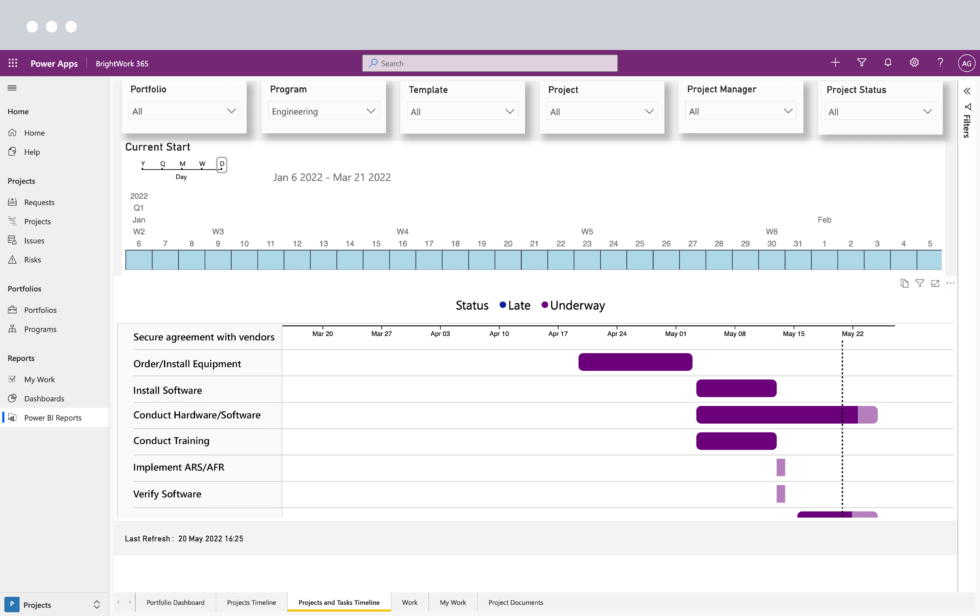Click the Help link in the sidebar
The width and height of the screenshot is (980, 616).
click(x=32, y=152)
